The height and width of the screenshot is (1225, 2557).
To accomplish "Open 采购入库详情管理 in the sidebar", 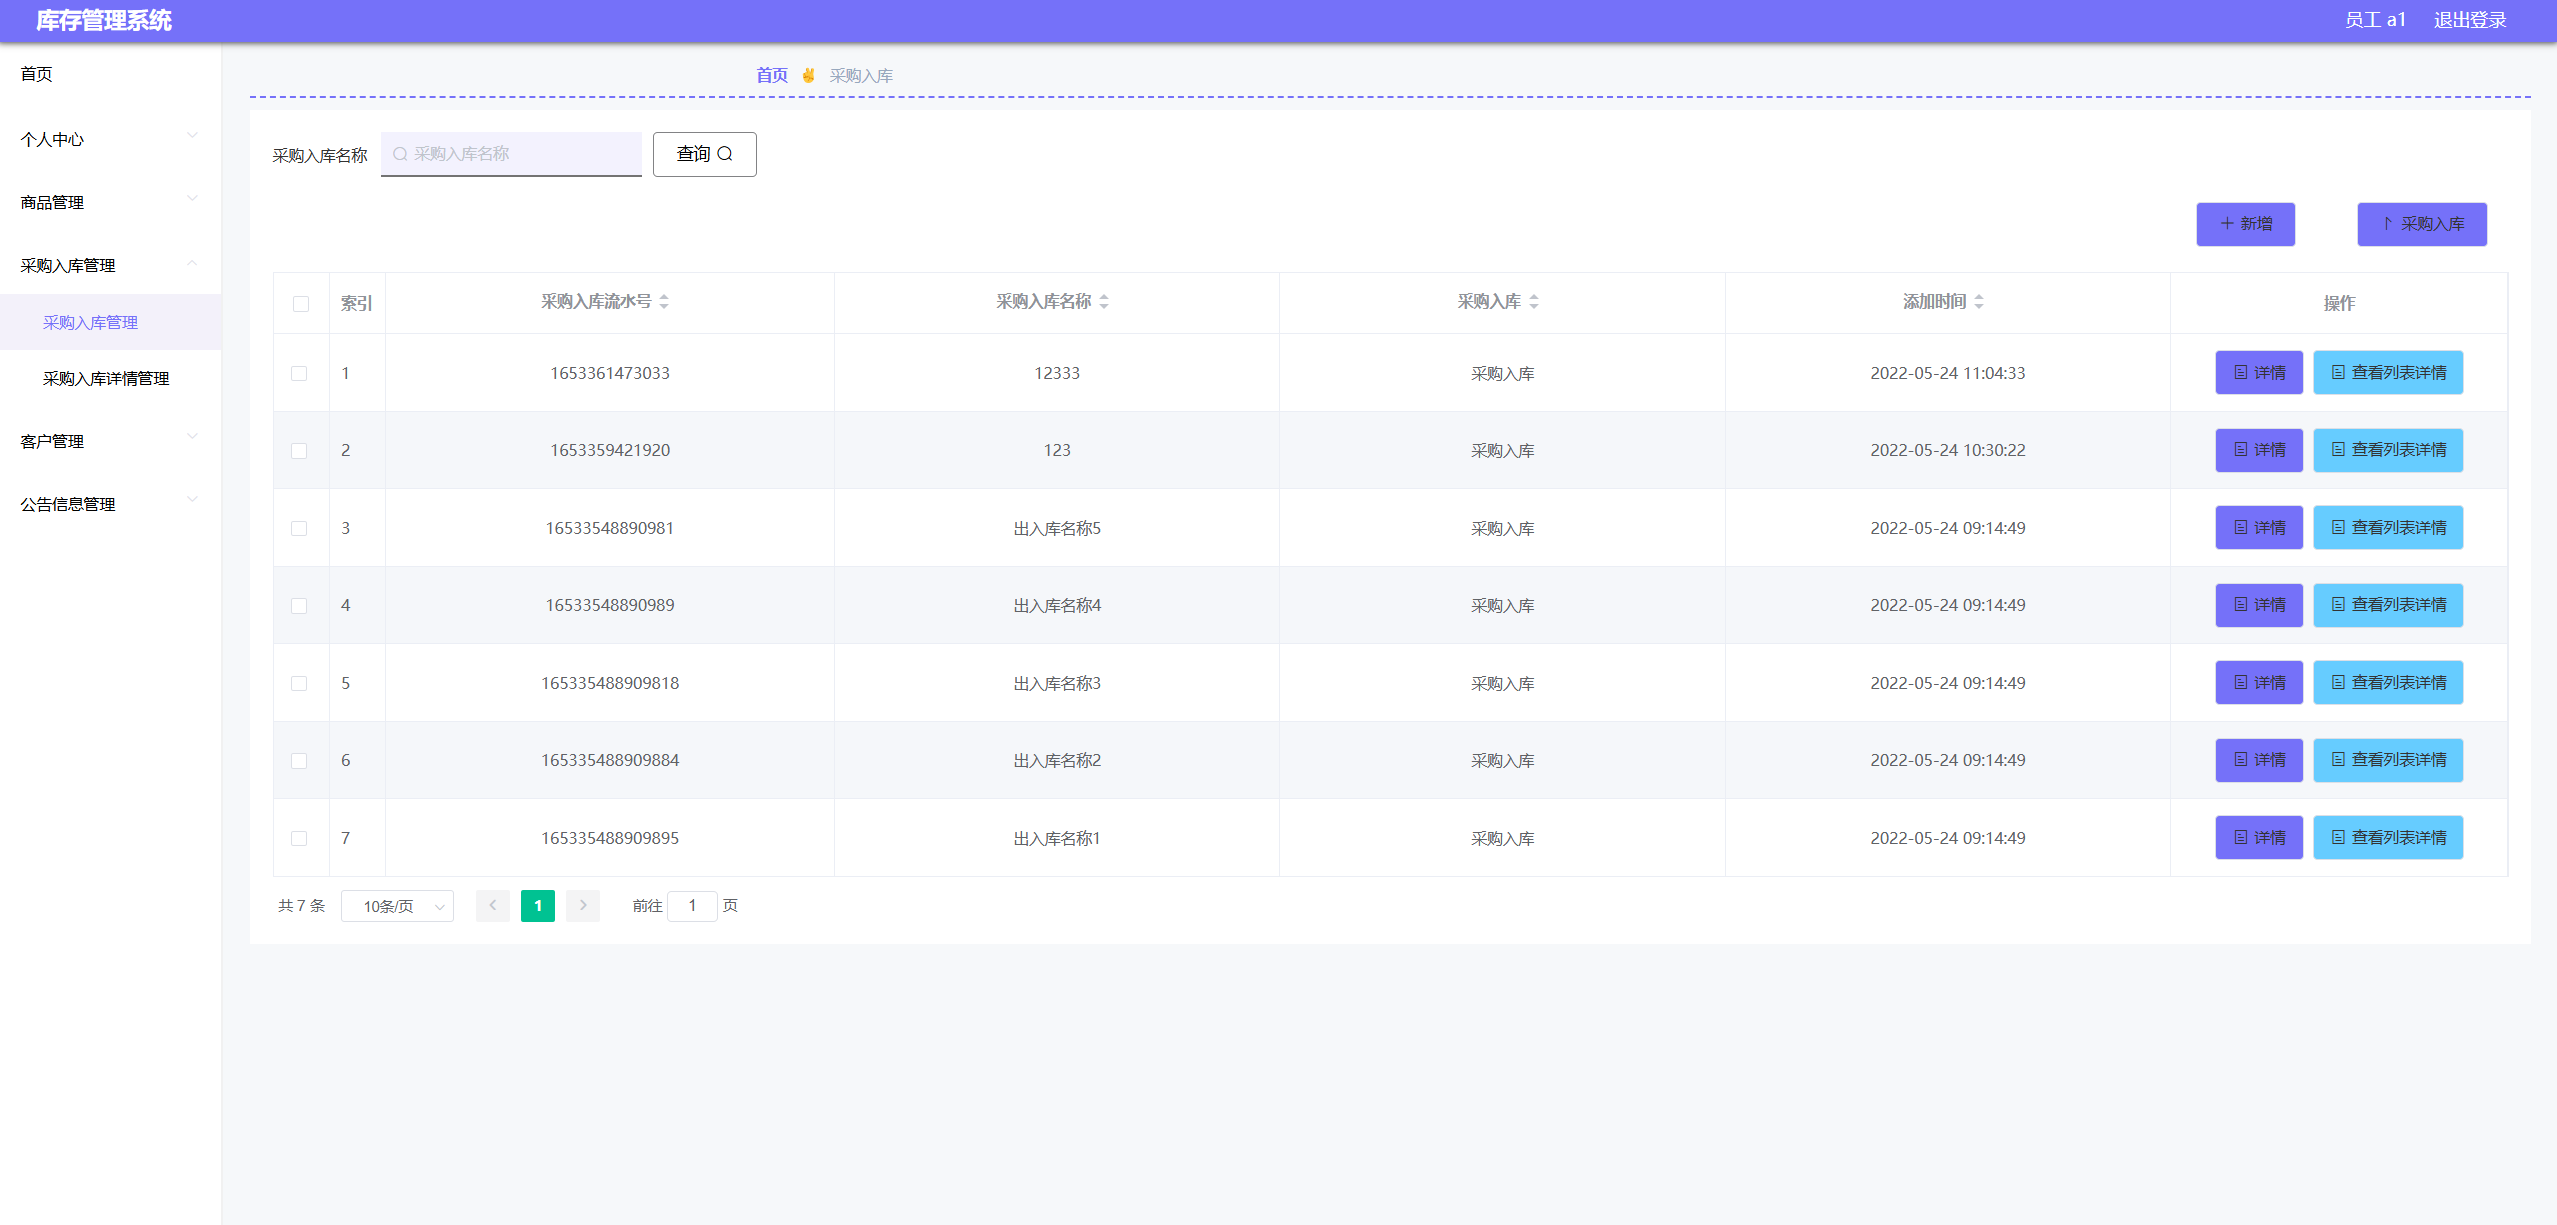I will point(106,378).
